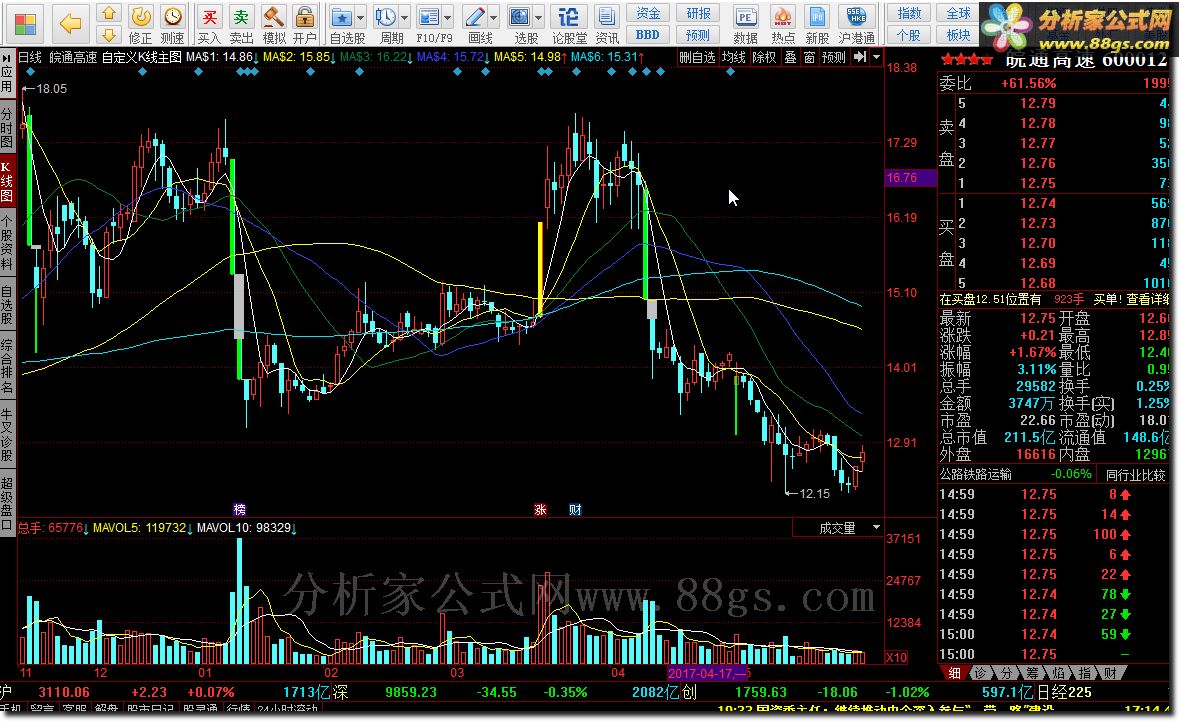
Task: Click the red 涨 marker below chart
Action: (540, 510)
